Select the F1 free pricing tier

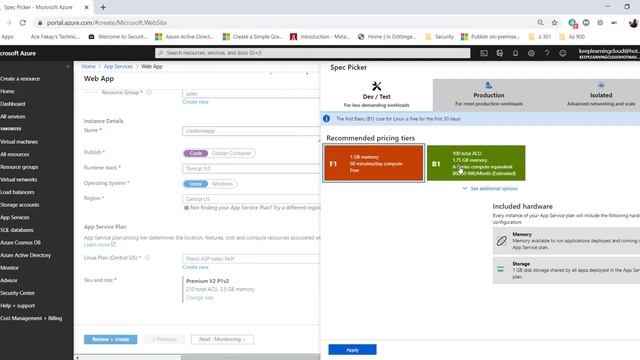[373, 163]
